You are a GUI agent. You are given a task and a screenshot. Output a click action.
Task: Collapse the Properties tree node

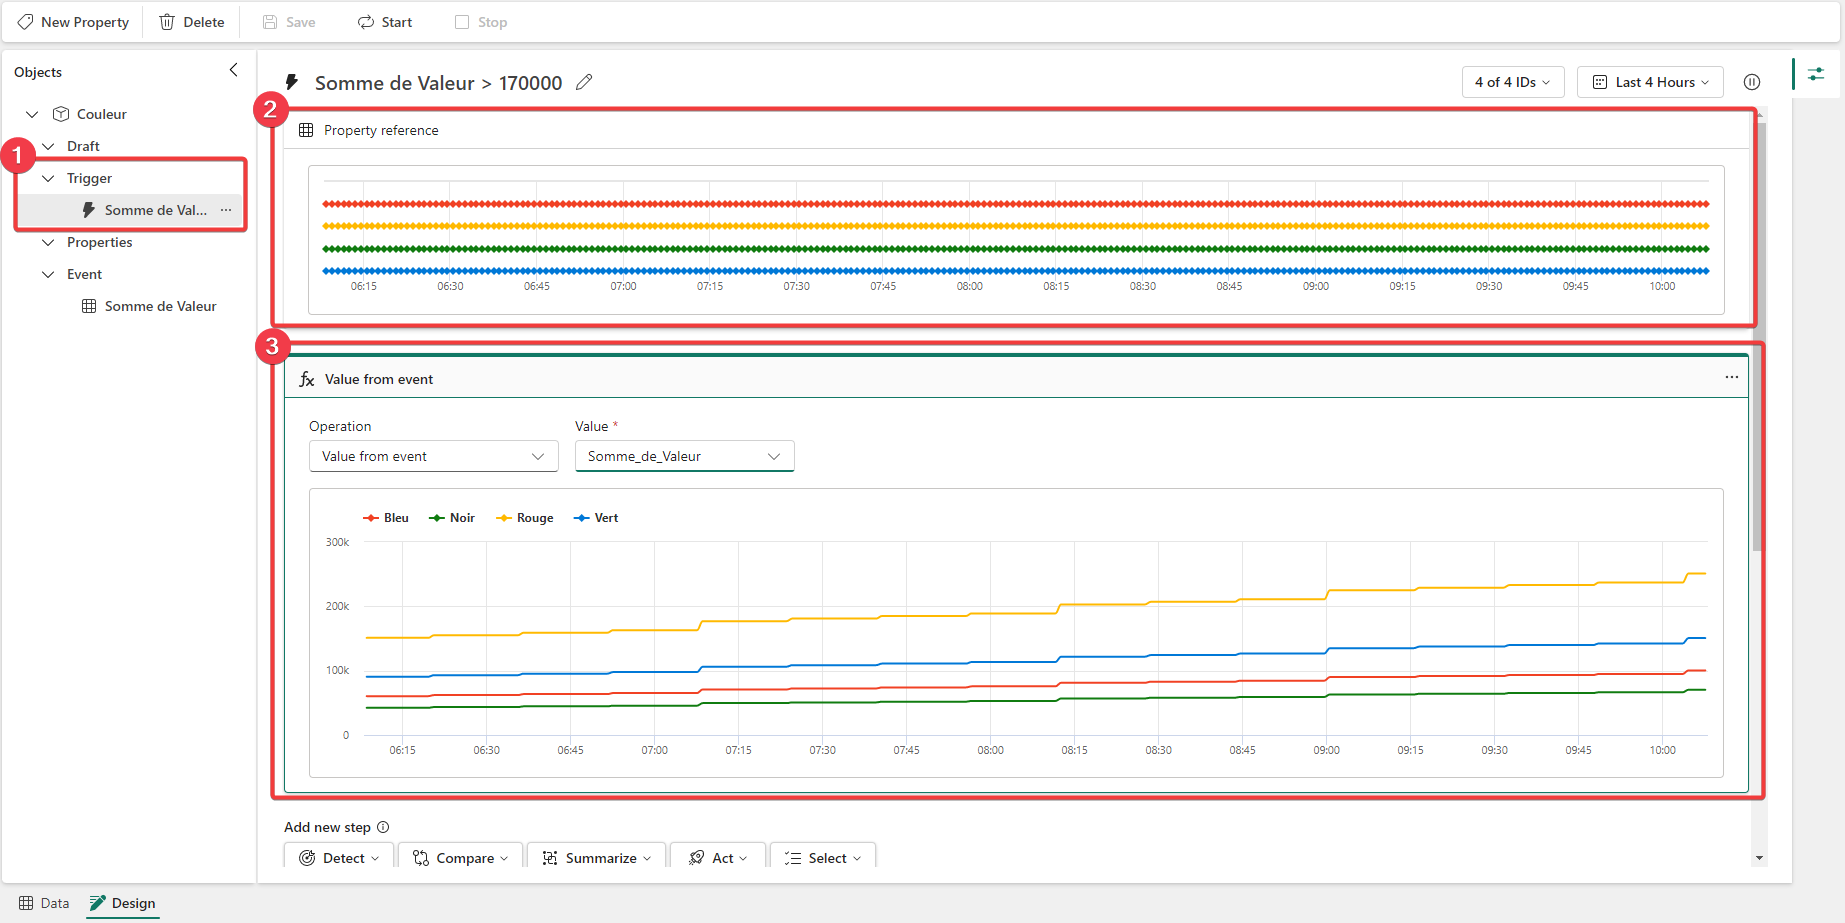[48, 242]
